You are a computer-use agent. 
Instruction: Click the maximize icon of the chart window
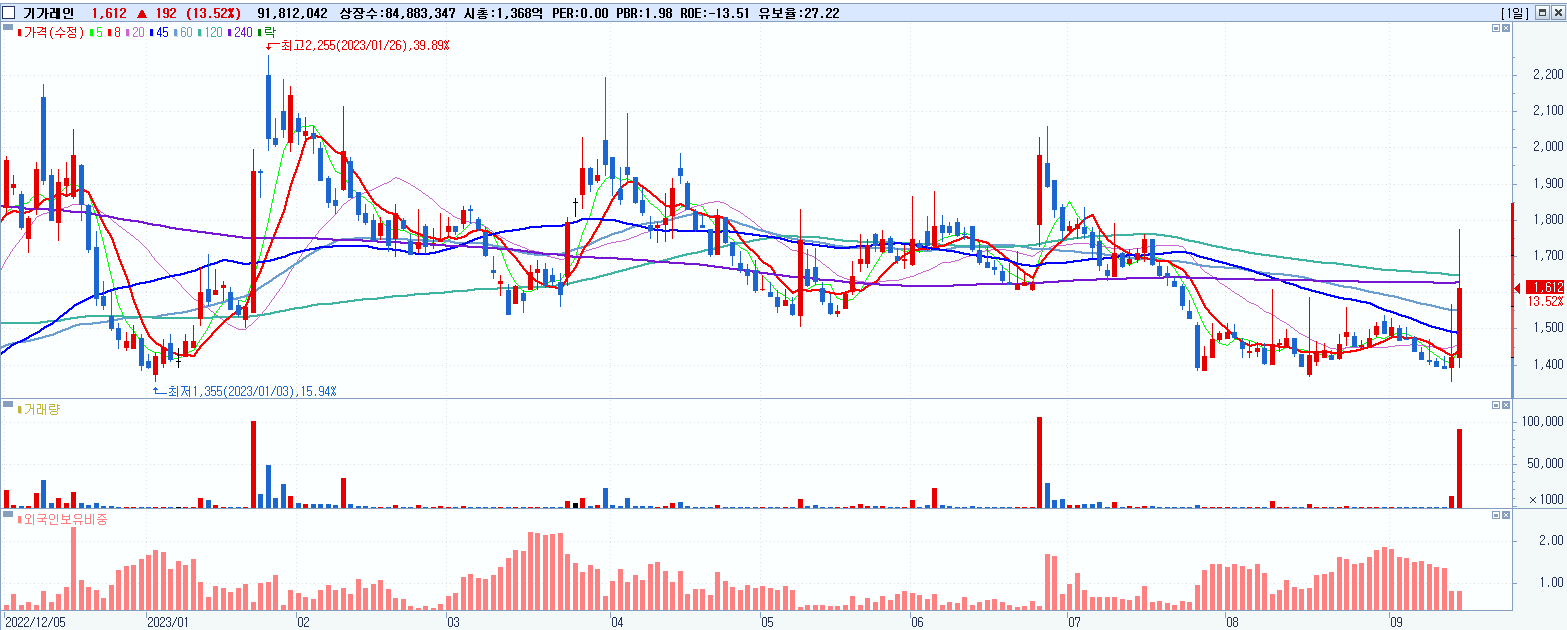point(1543,12)
